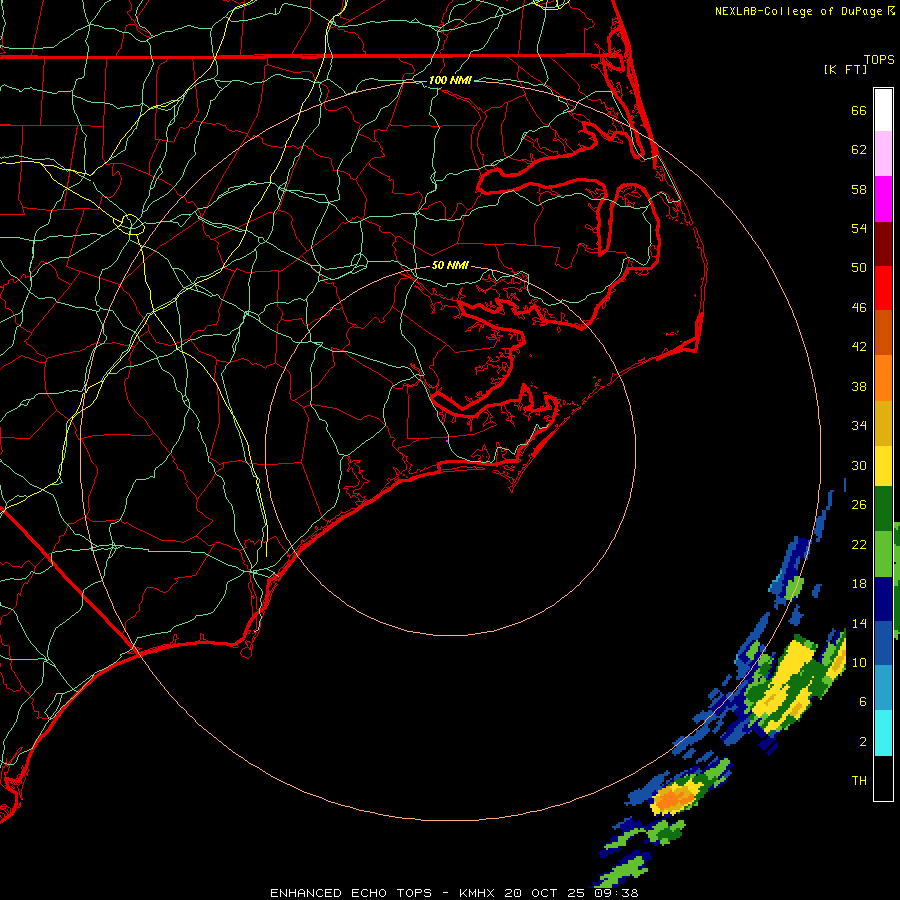Click the light green legend swatch
Screen dimensions: 900x900
tap(883, 554)
